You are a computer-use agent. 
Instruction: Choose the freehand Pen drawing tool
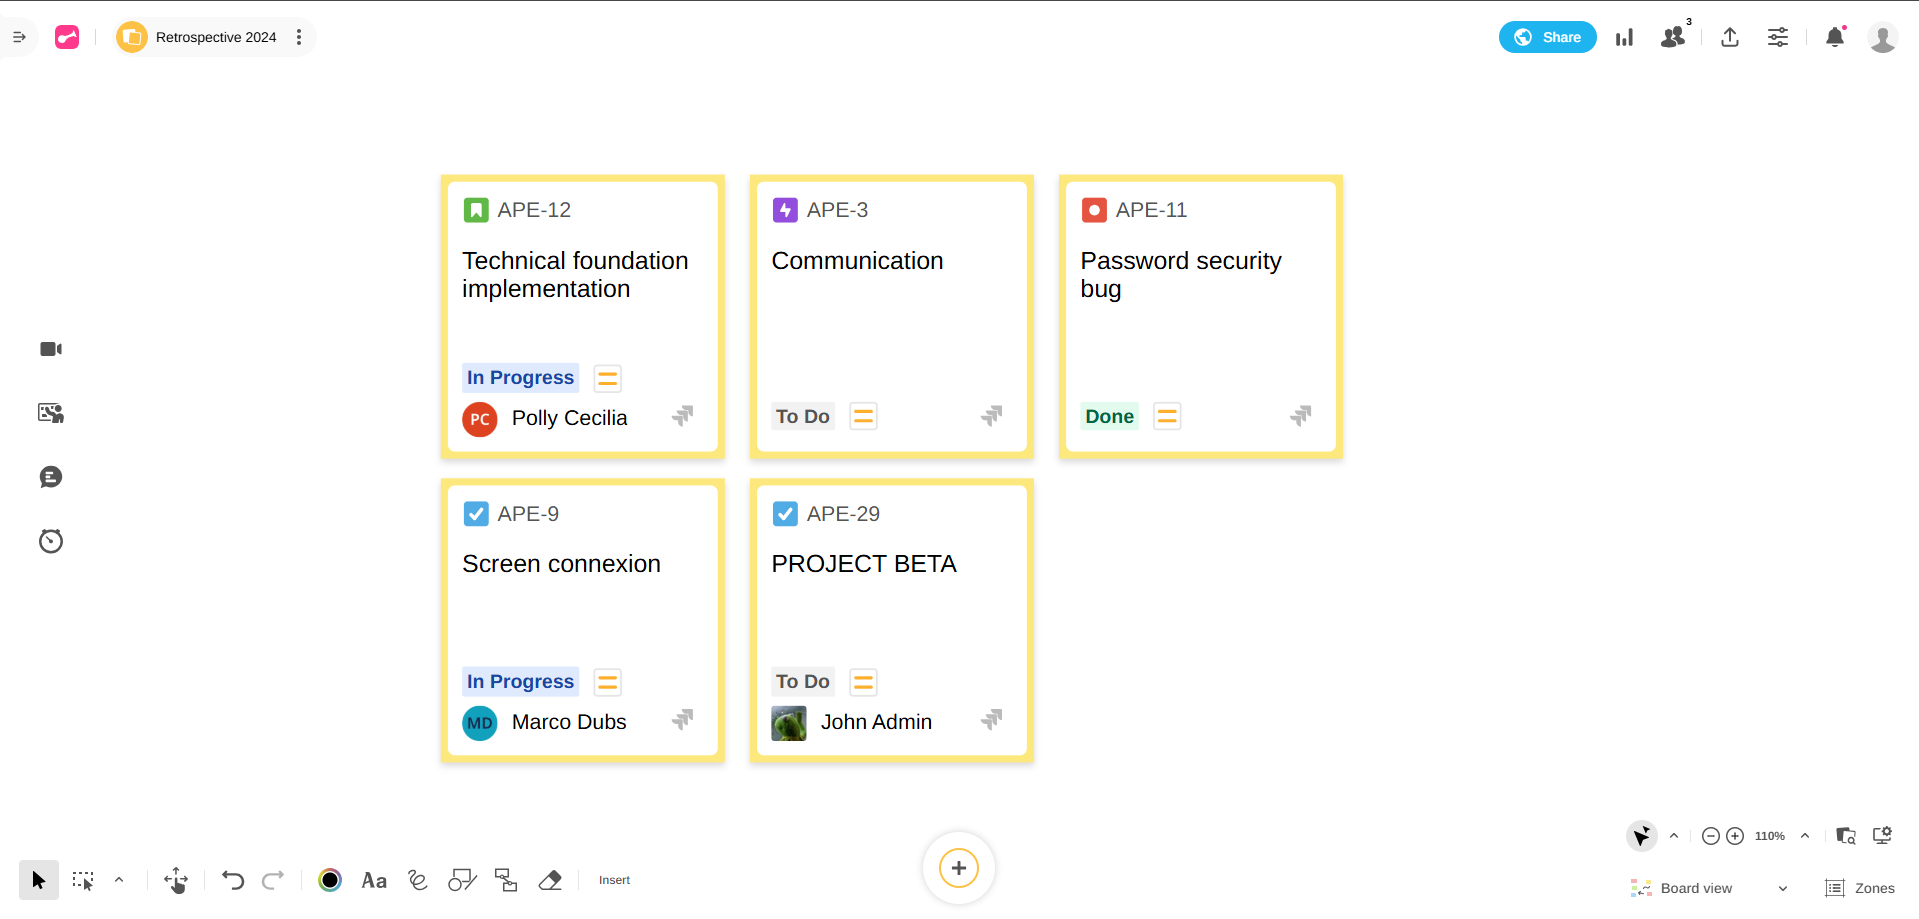click(418, 880)
